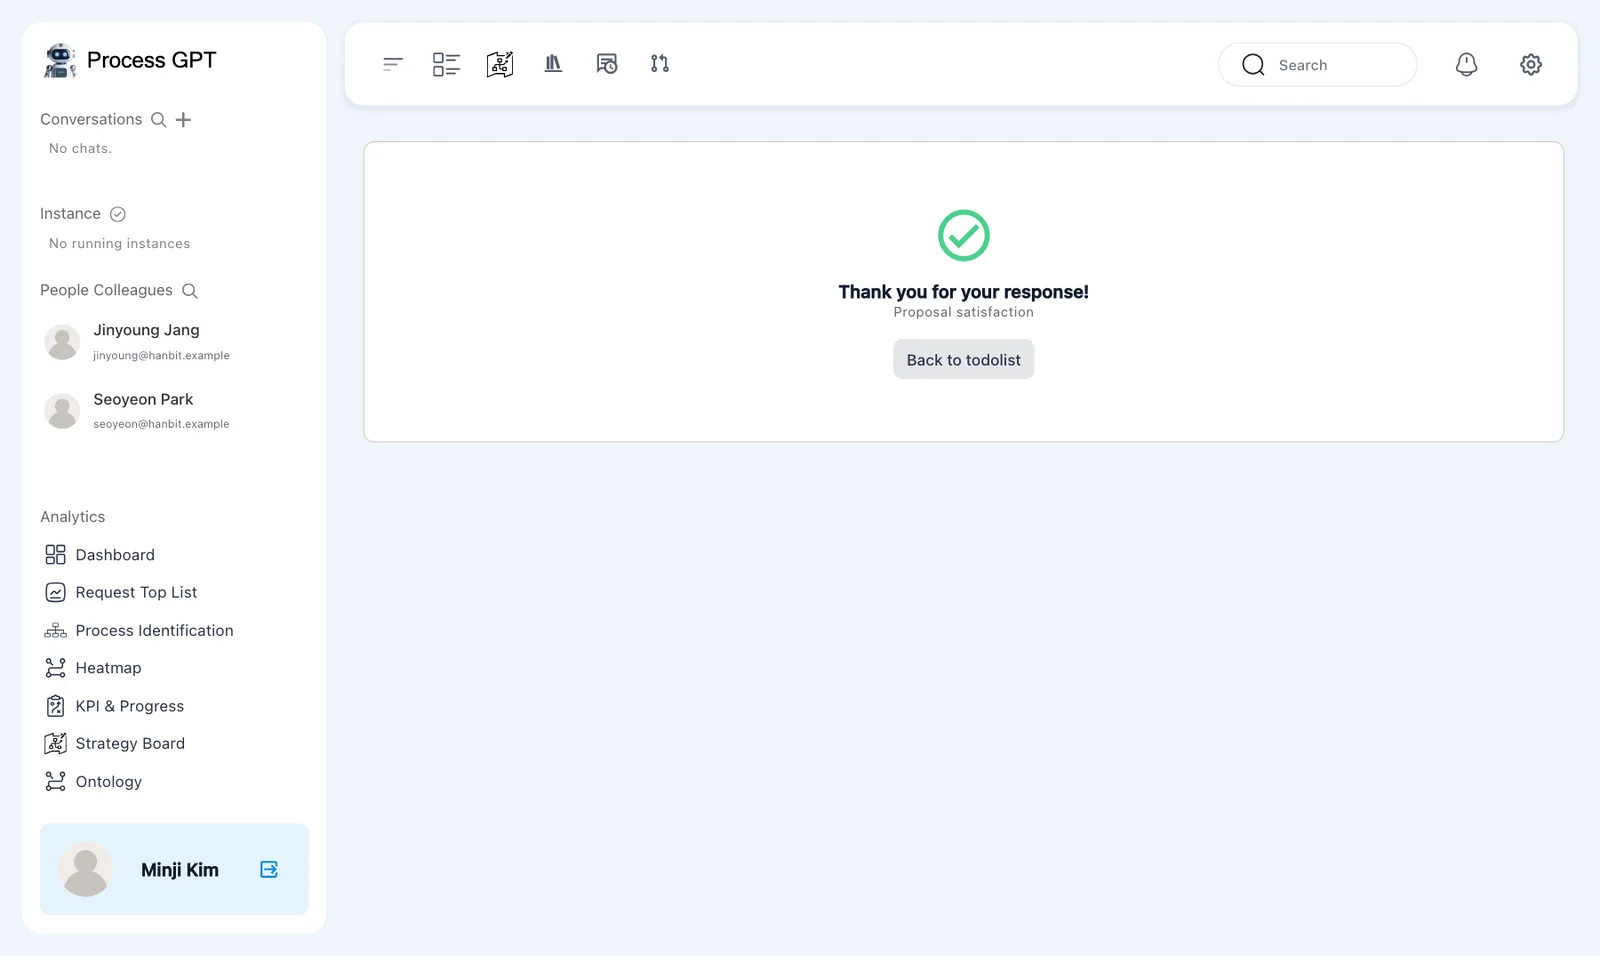The height and width of the screenshot is (956, 1600).
Task: Click the Instance check-circle icon
Action: (x=117, y=214)
